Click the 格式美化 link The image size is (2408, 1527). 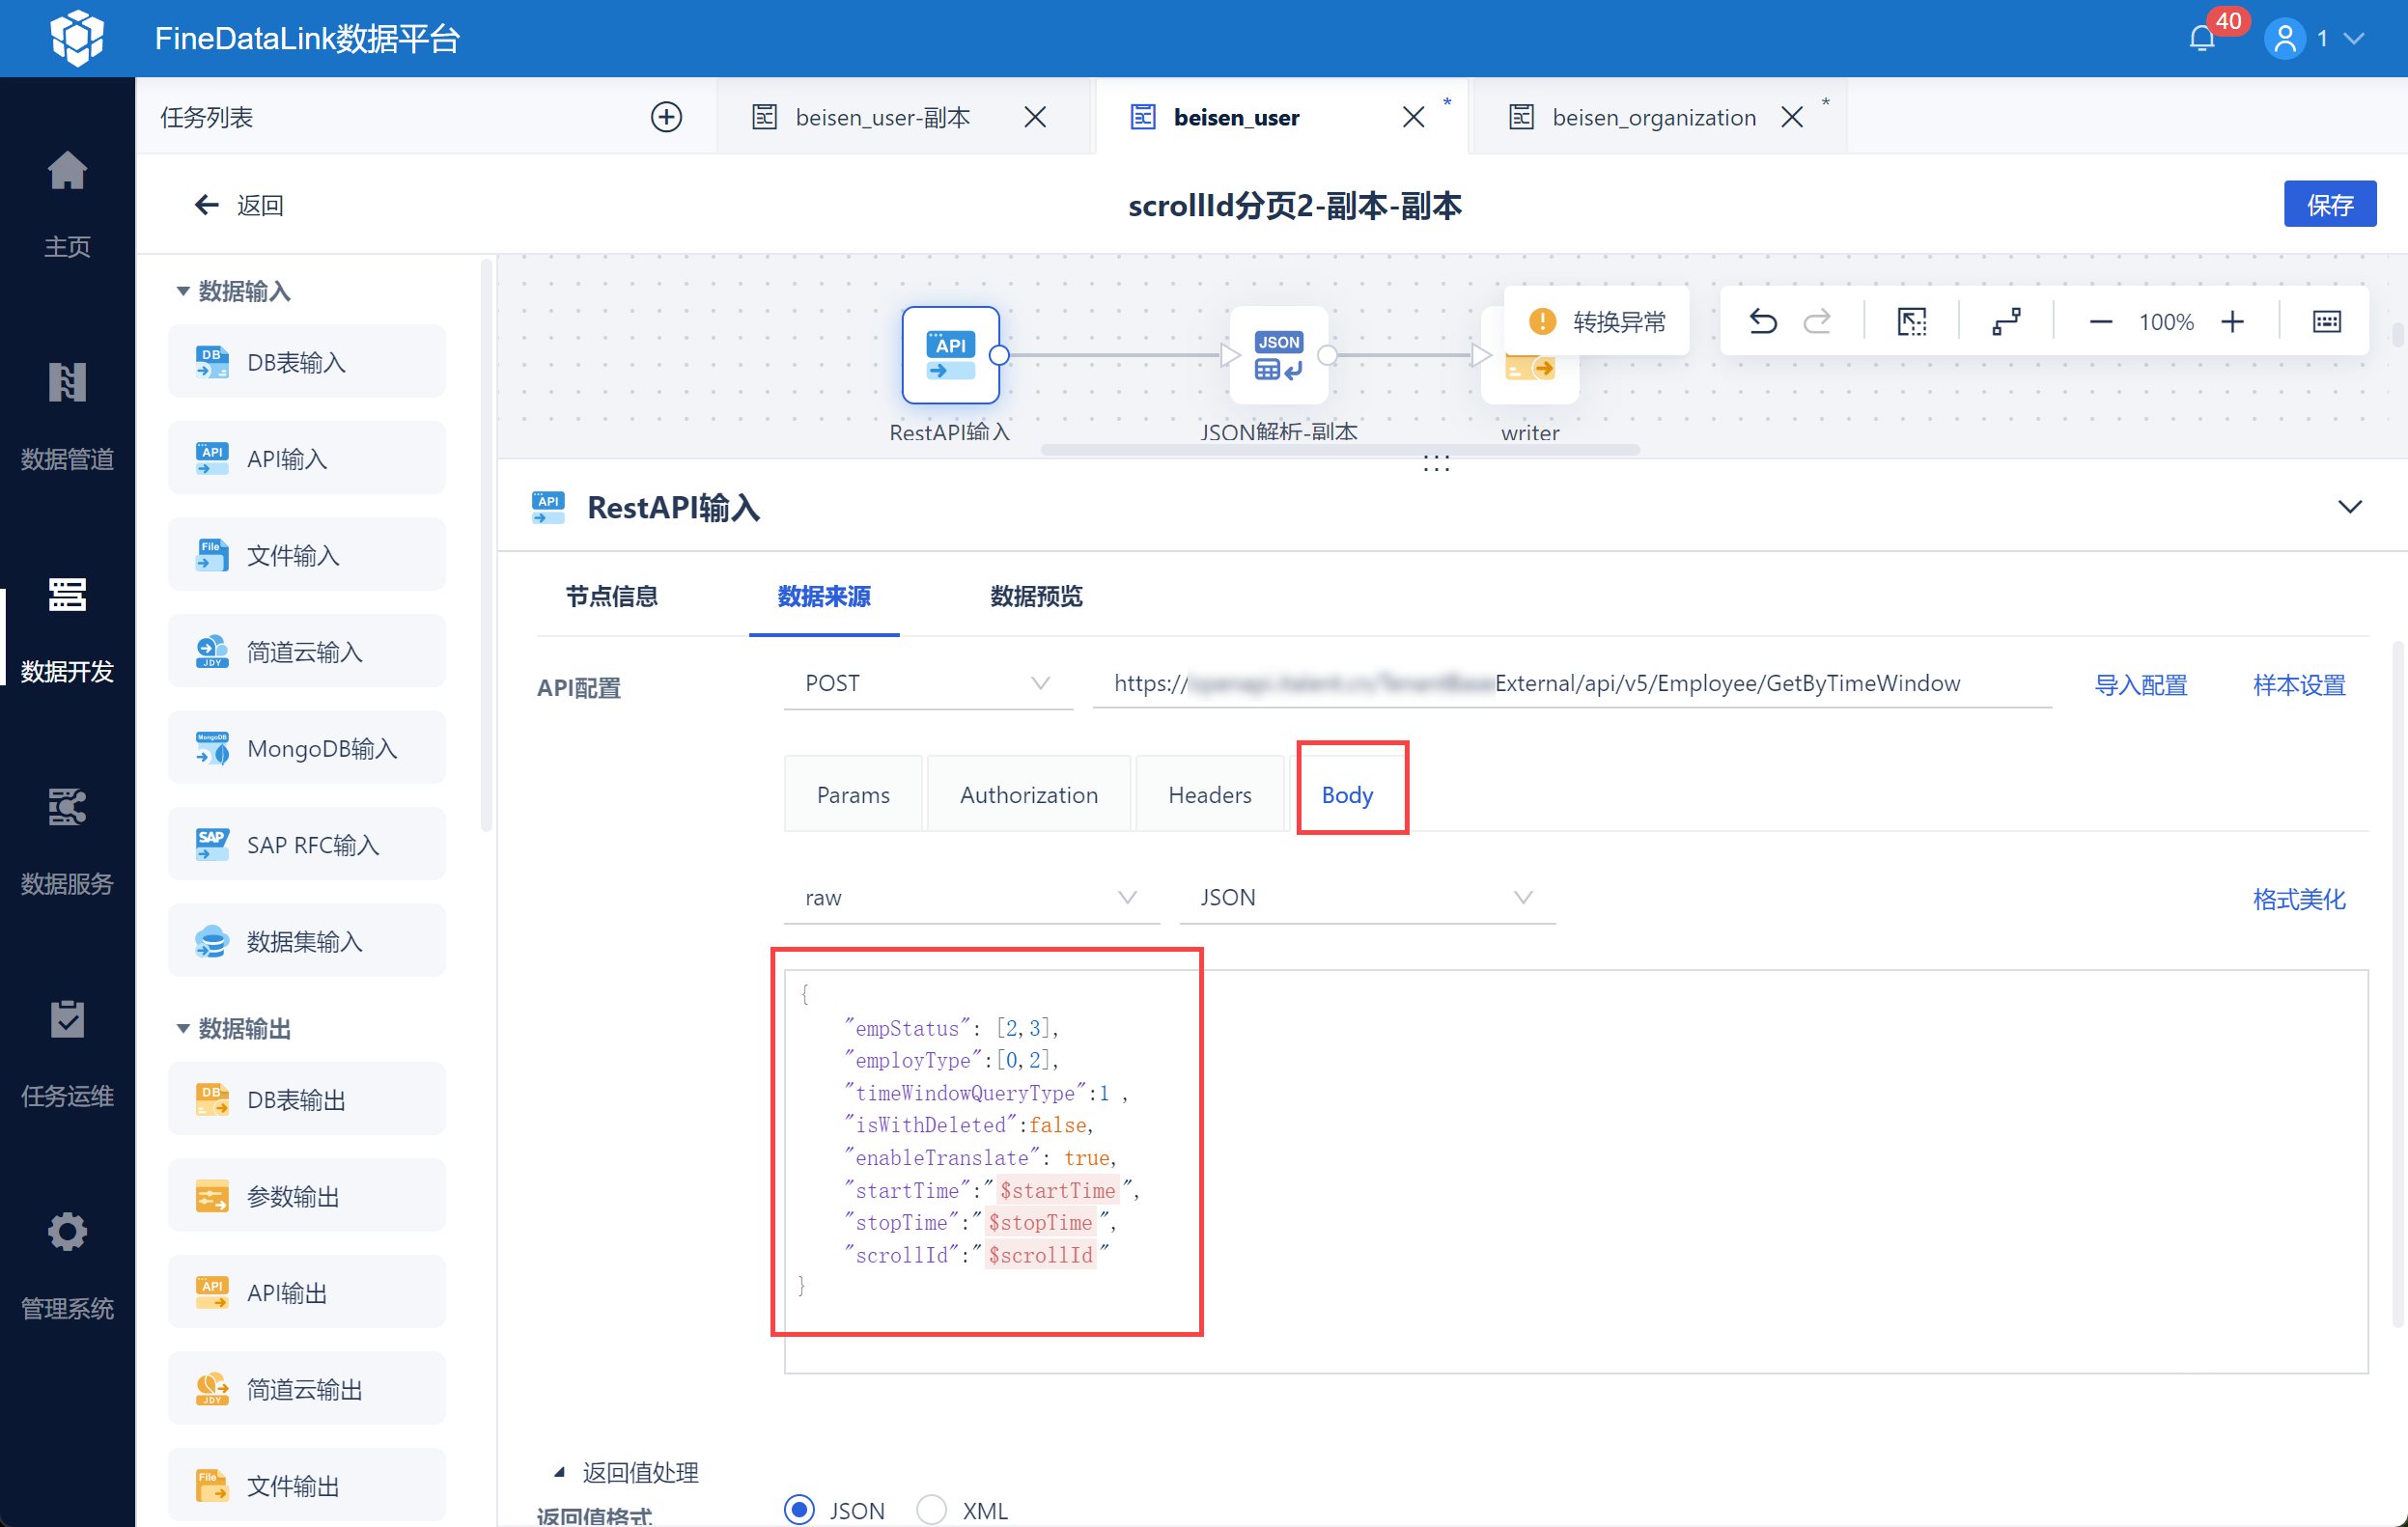[x=2298, y=898]
